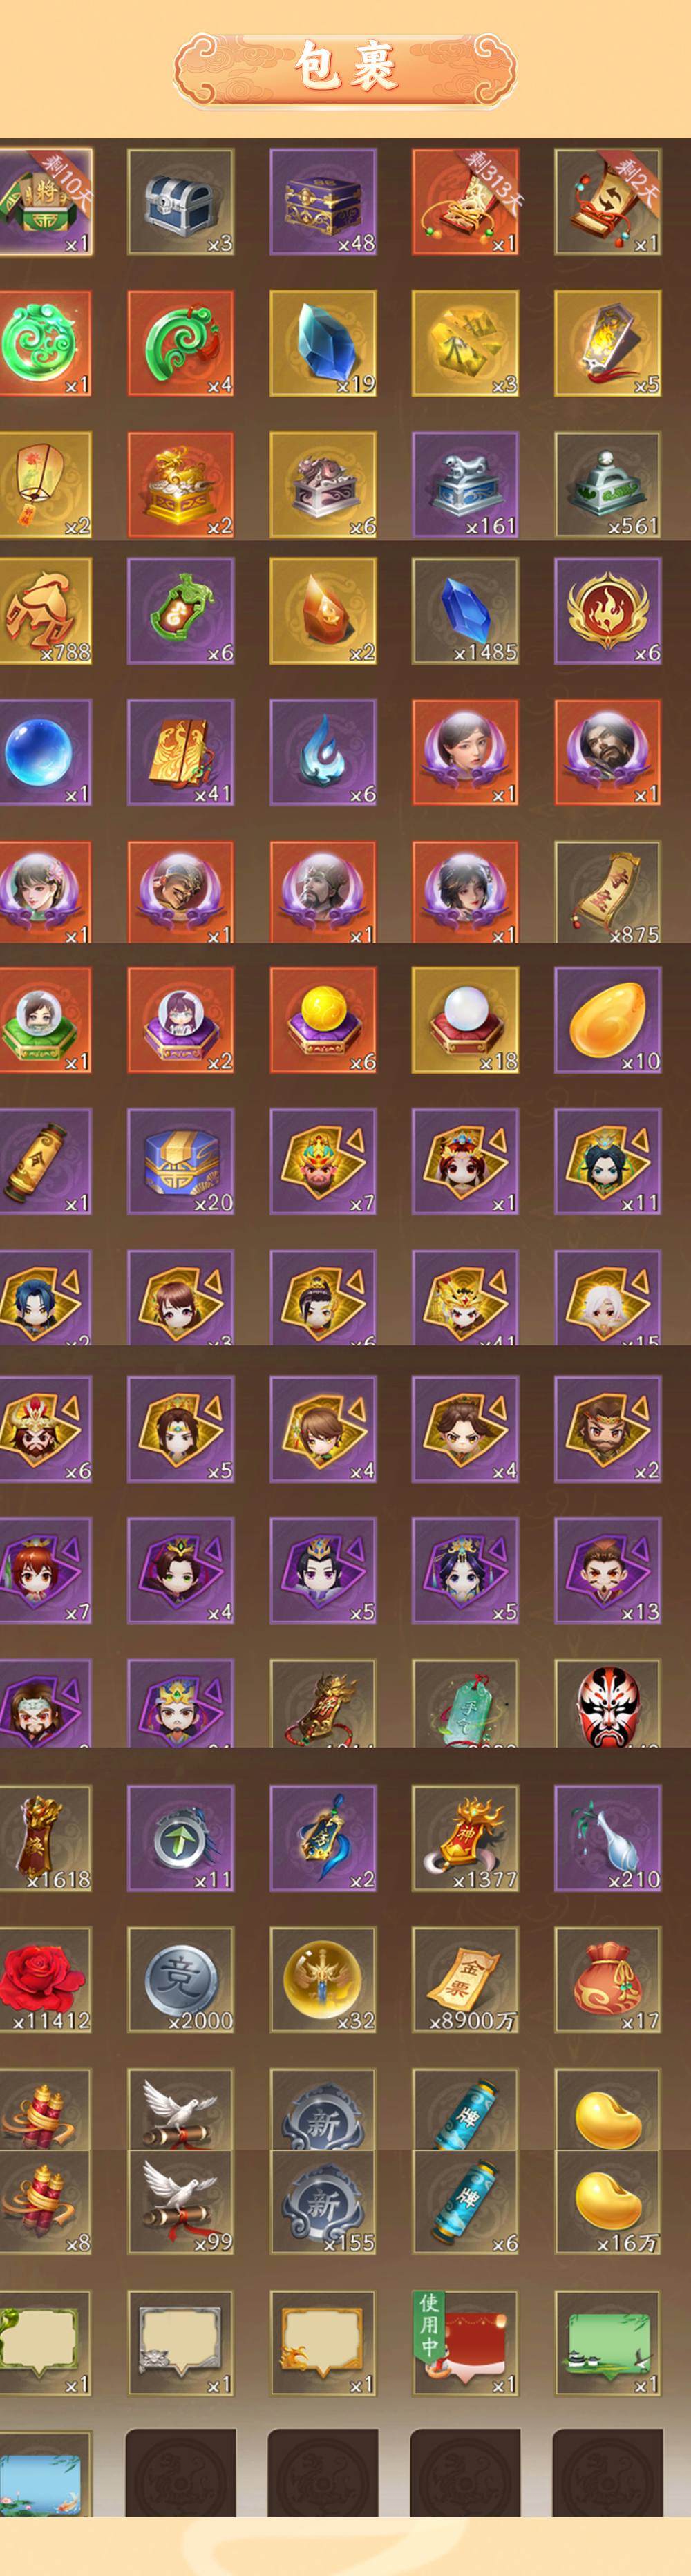Viewport: 691px width, 2576px height.
Task: Select the golden egg item x10
Action: [x=608, y=1020]
